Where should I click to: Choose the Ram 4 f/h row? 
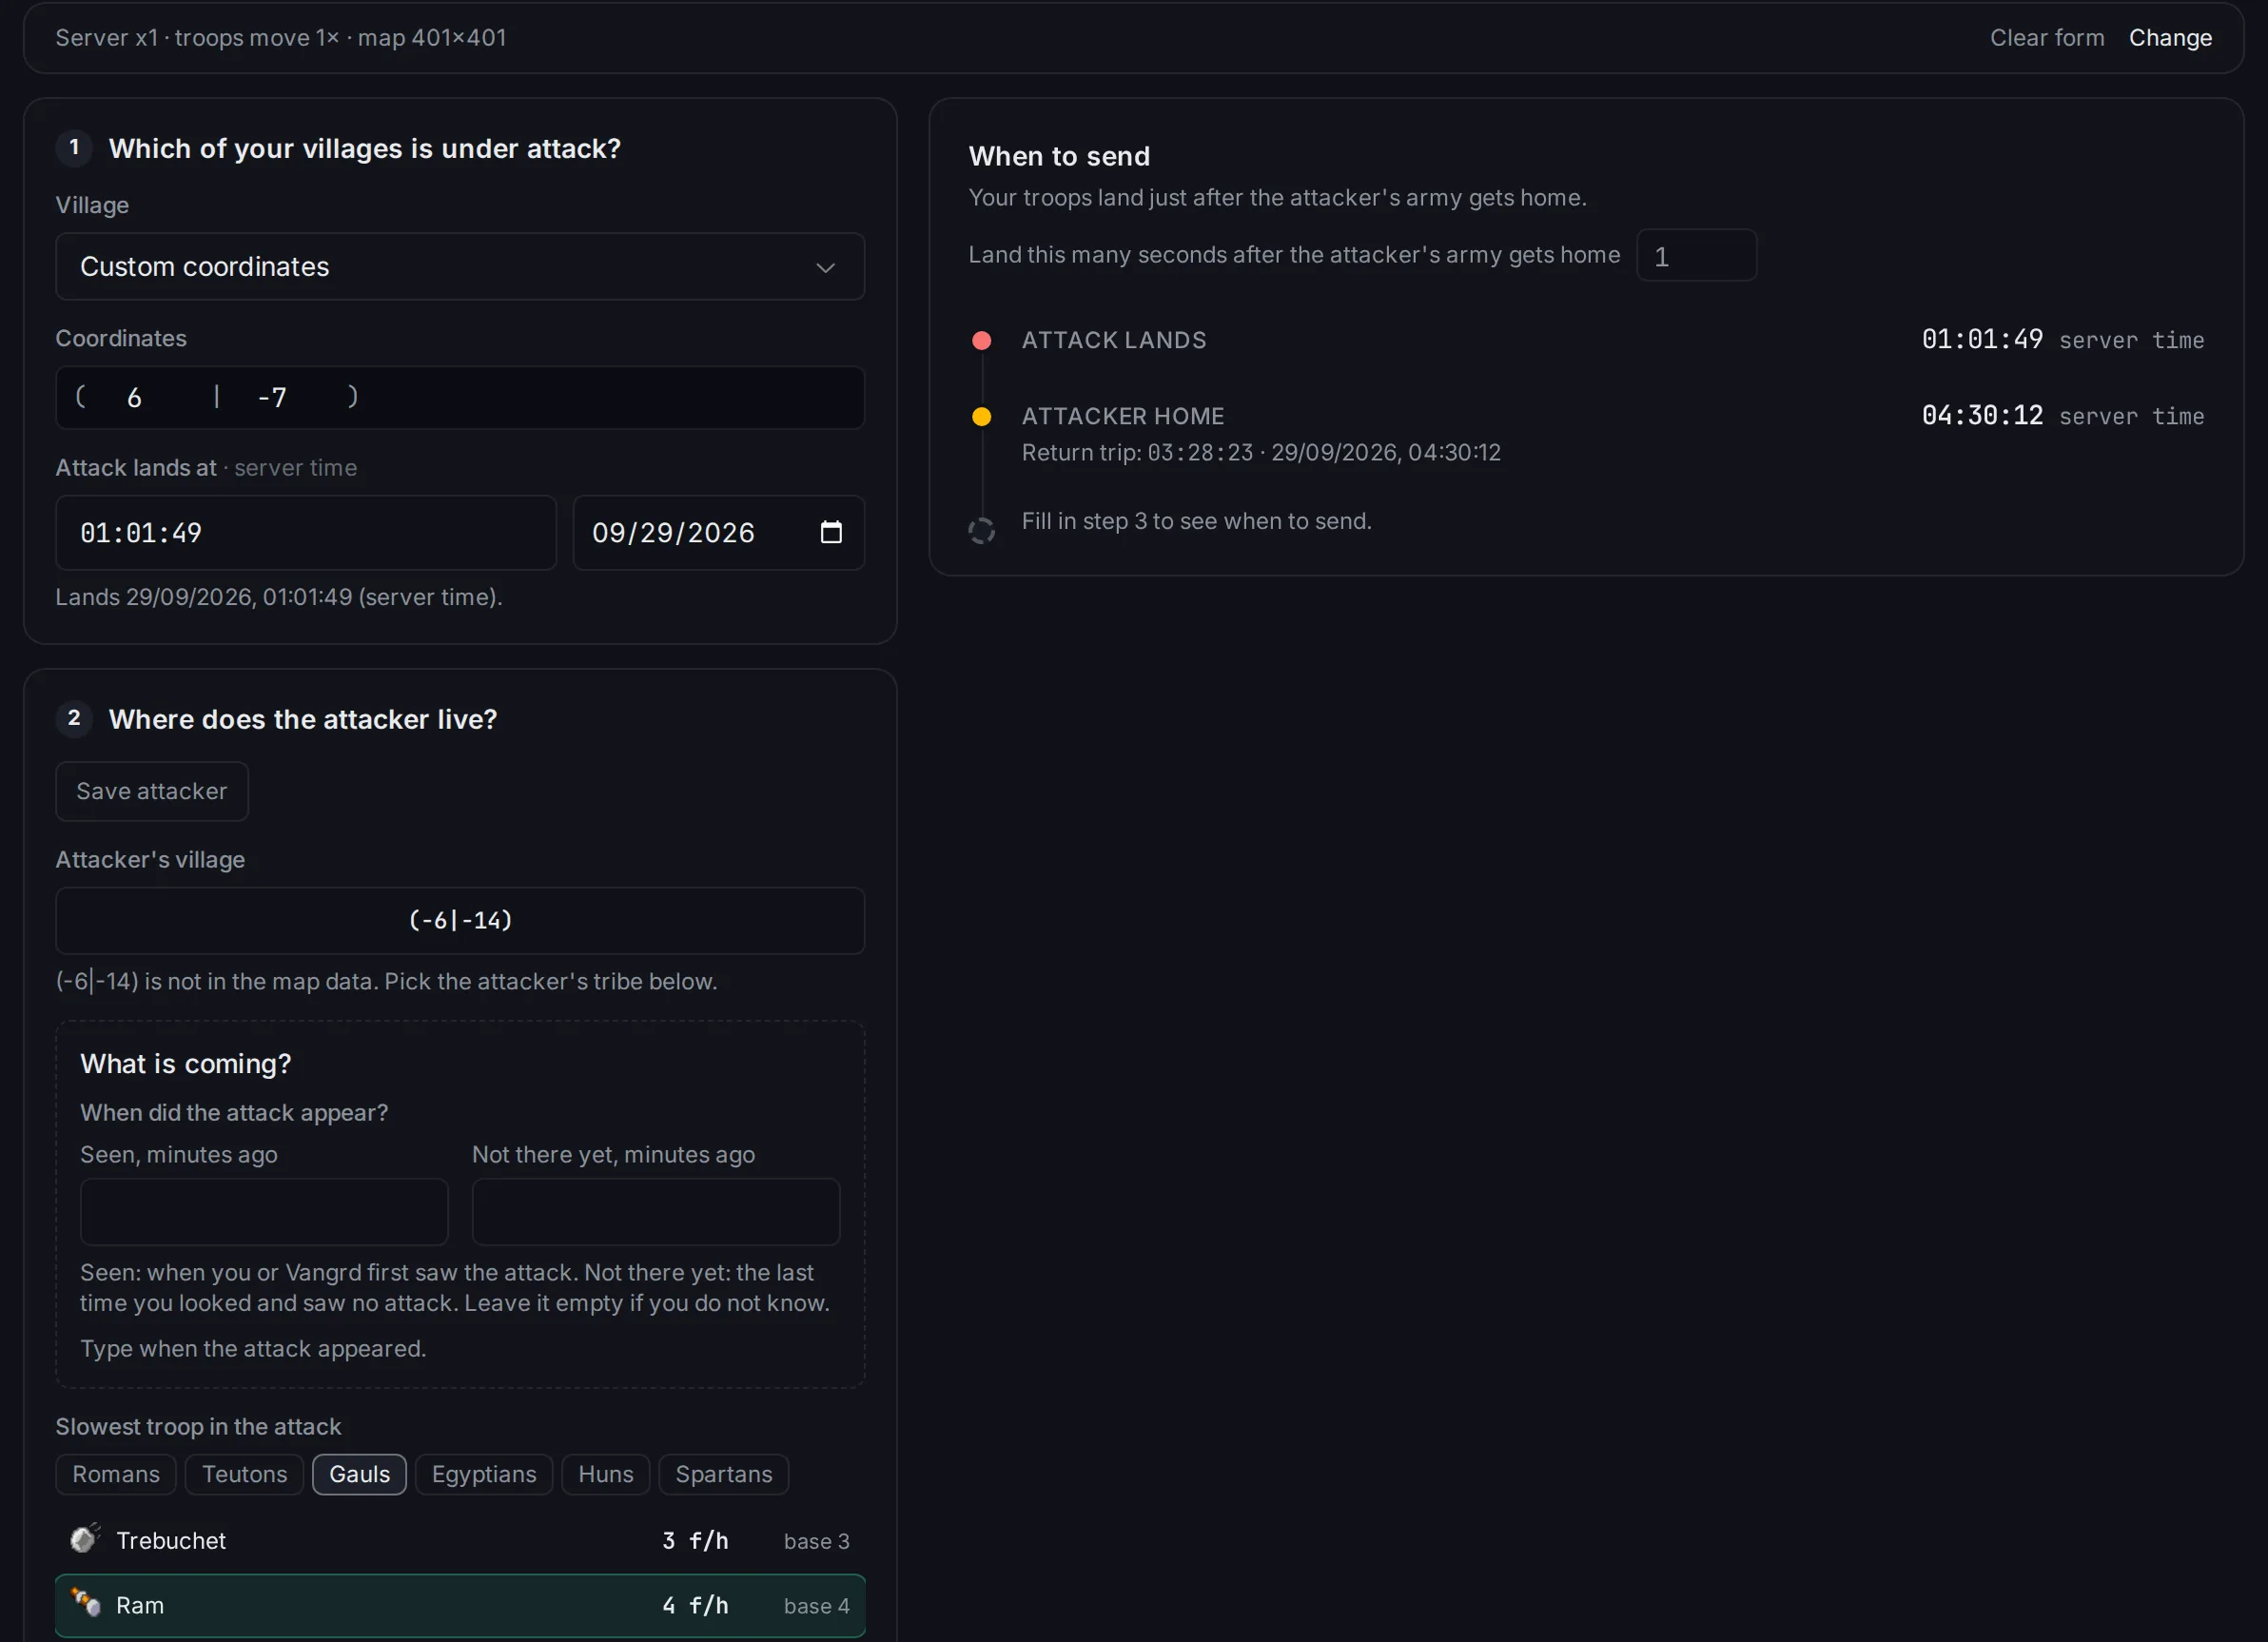click(460, 1605)
